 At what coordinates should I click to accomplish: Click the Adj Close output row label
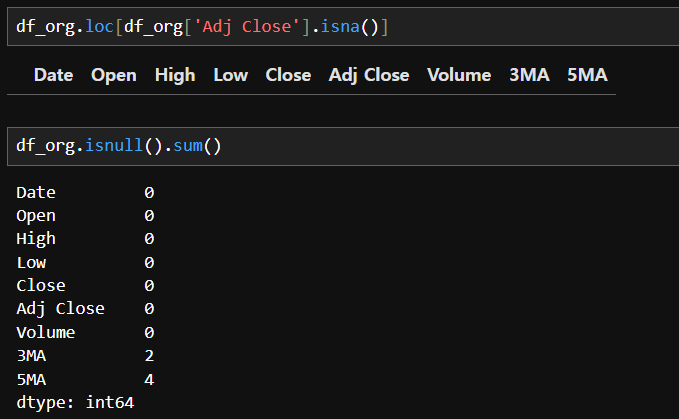61,309
